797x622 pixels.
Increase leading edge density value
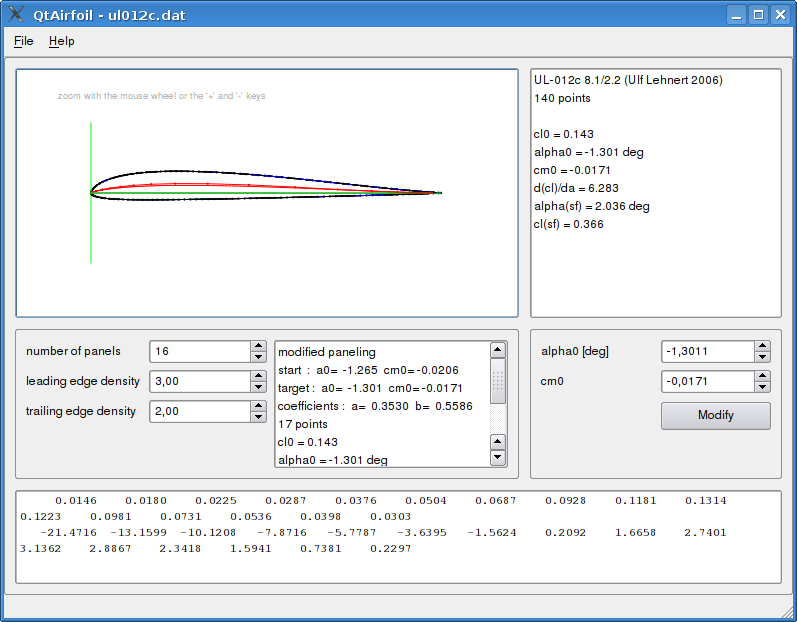(x=258, y=376)
